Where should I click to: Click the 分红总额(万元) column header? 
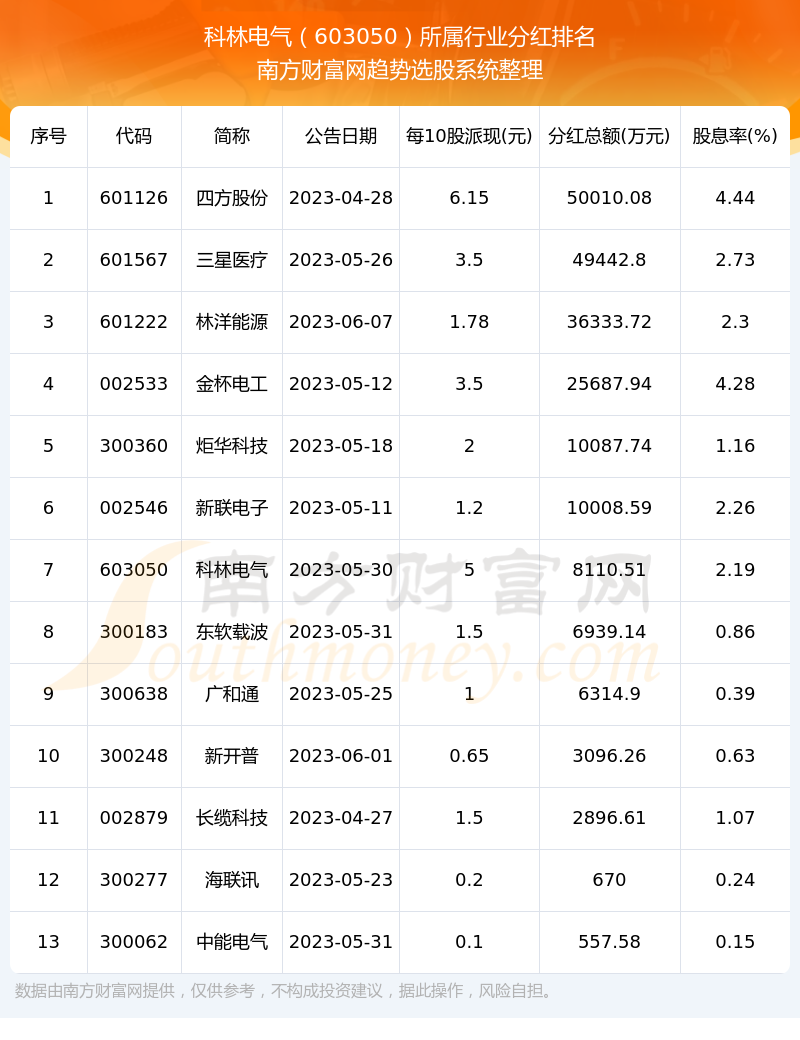tap(609, 136)
